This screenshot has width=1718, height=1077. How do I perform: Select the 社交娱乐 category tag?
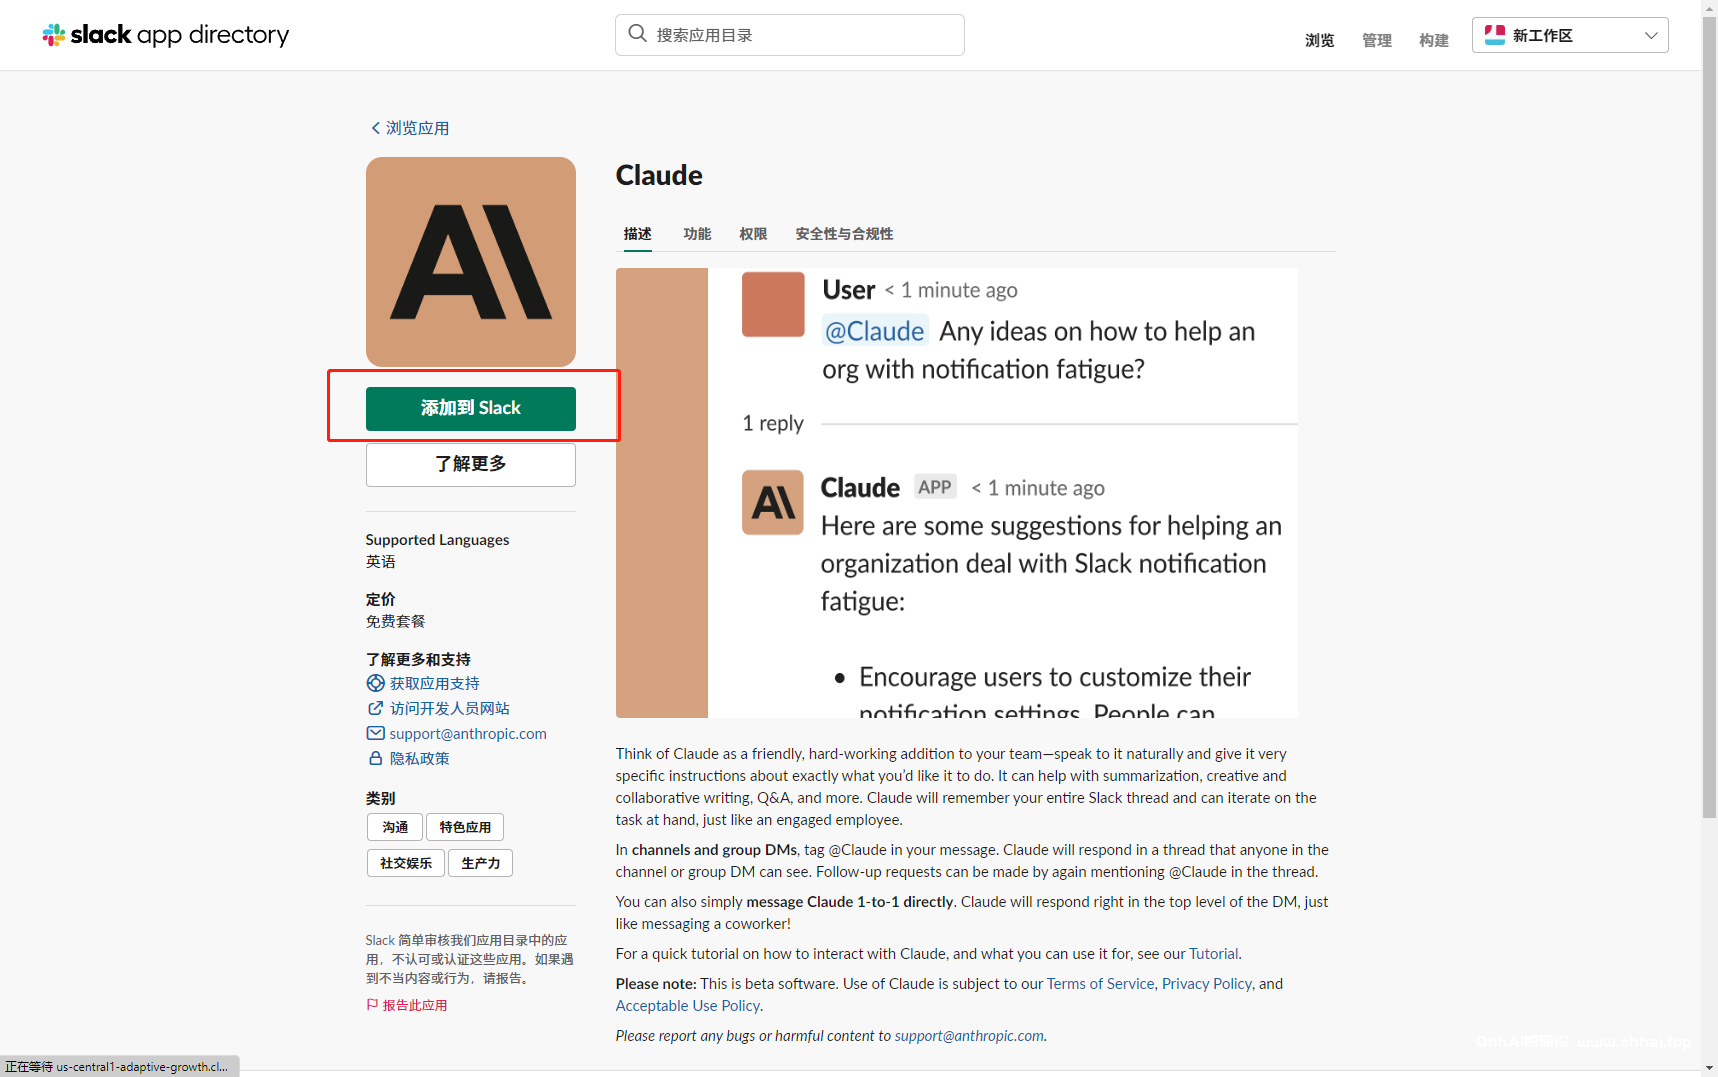click(x=405, y=863)
